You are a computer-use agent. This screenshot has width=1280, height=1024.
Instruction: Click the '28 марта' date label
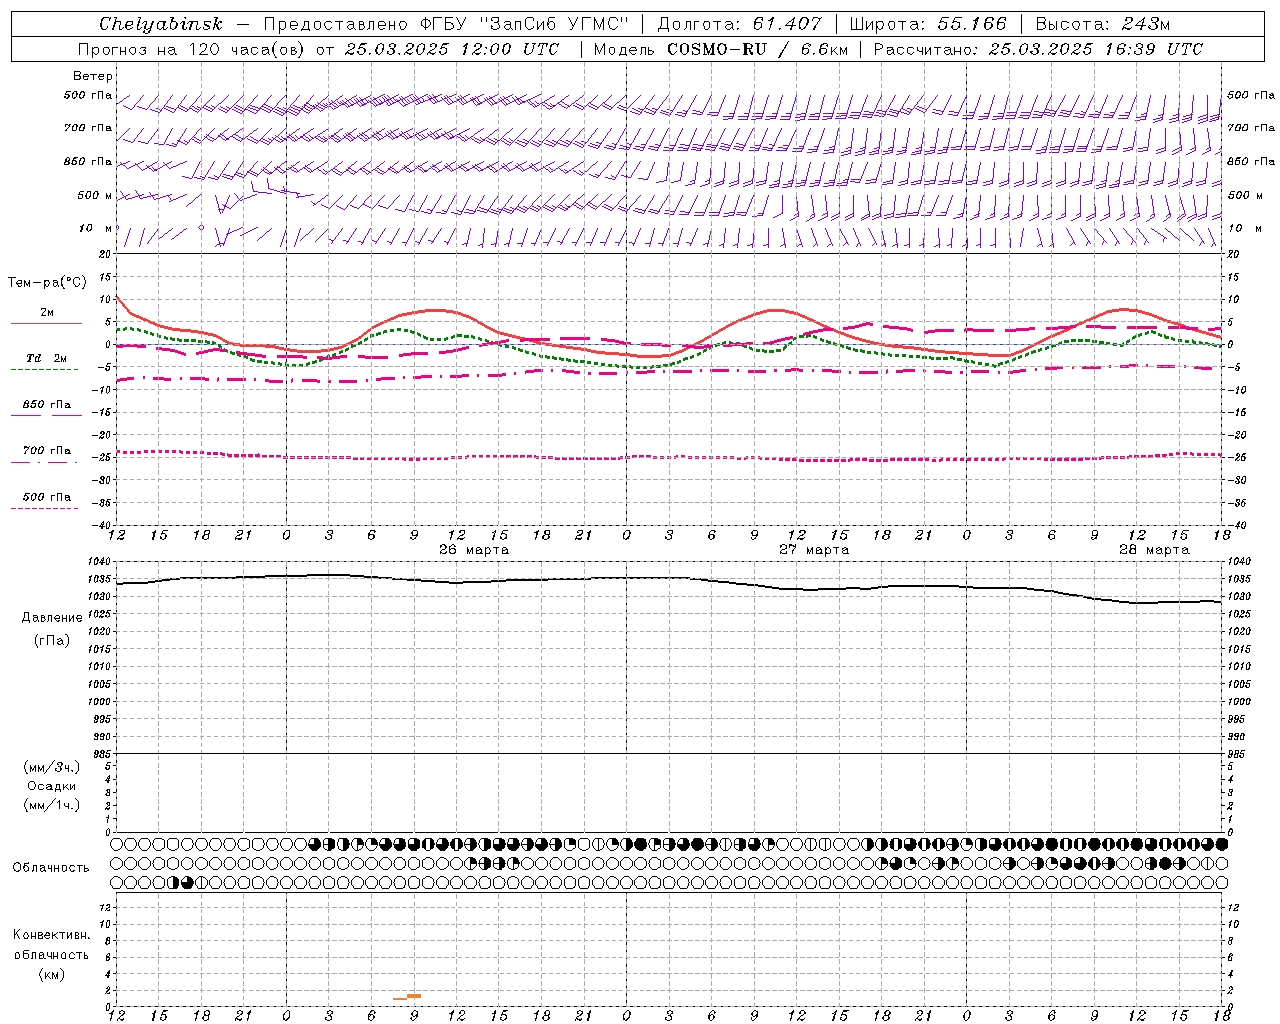click(1154, 549)
